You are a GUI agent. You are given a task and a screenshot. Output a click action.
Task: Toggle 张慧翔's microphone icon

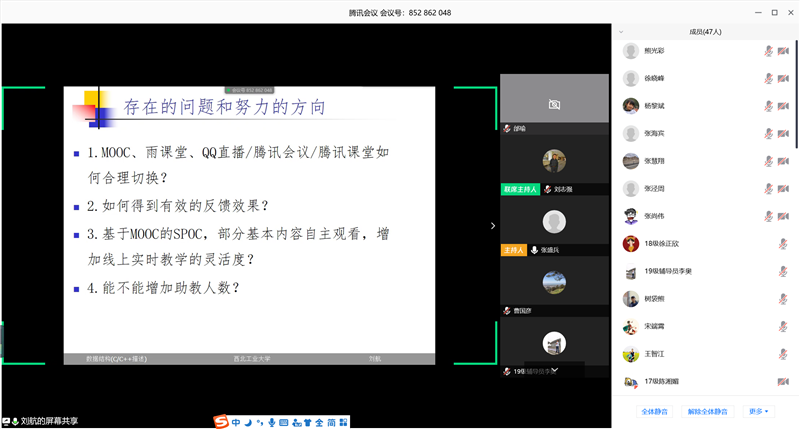coord(768,161)
